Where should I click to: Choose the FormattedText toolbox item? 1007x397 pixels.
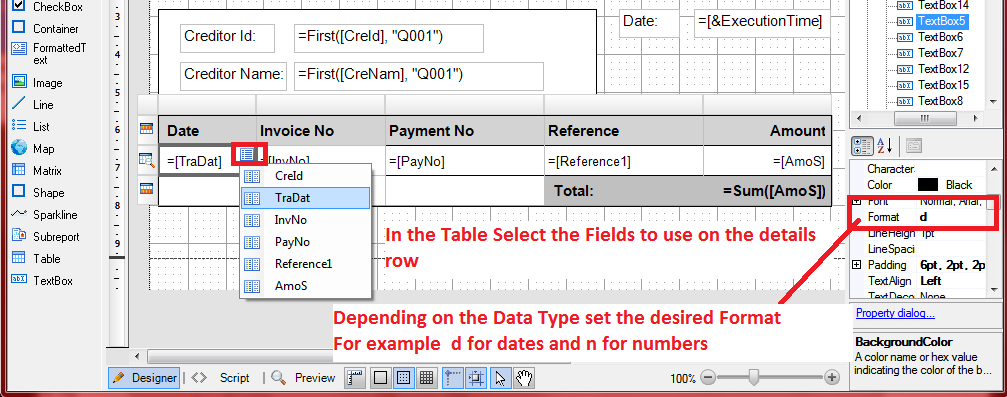tap(49, 53)
